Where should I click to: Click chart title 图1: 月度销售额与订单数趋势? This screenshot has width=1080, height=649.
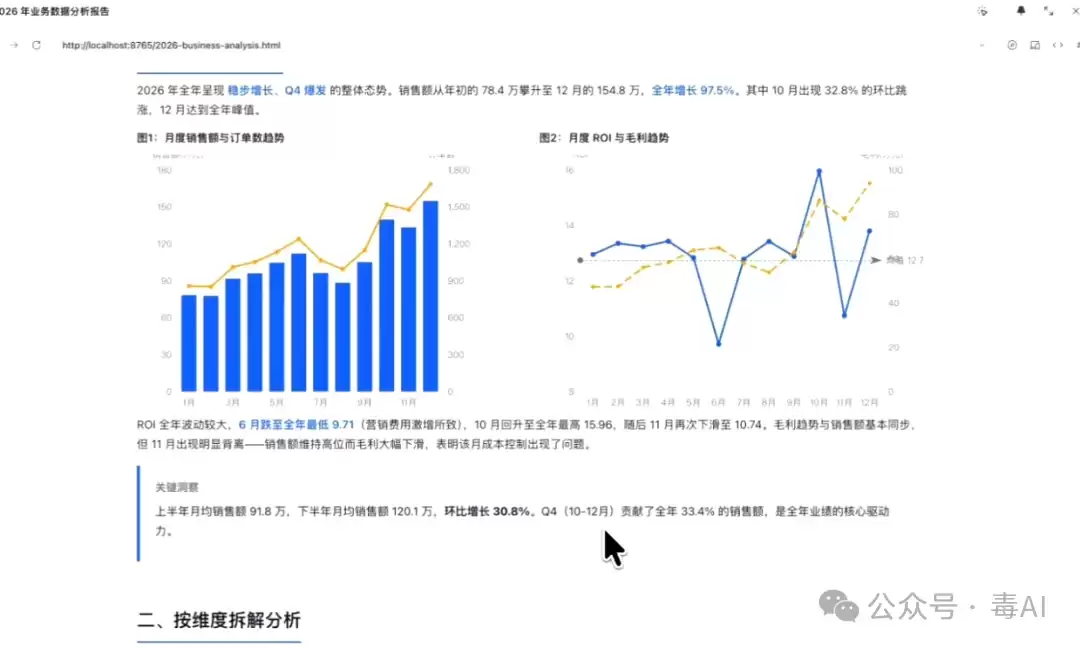pyautogui.click(x=211, y=138)
